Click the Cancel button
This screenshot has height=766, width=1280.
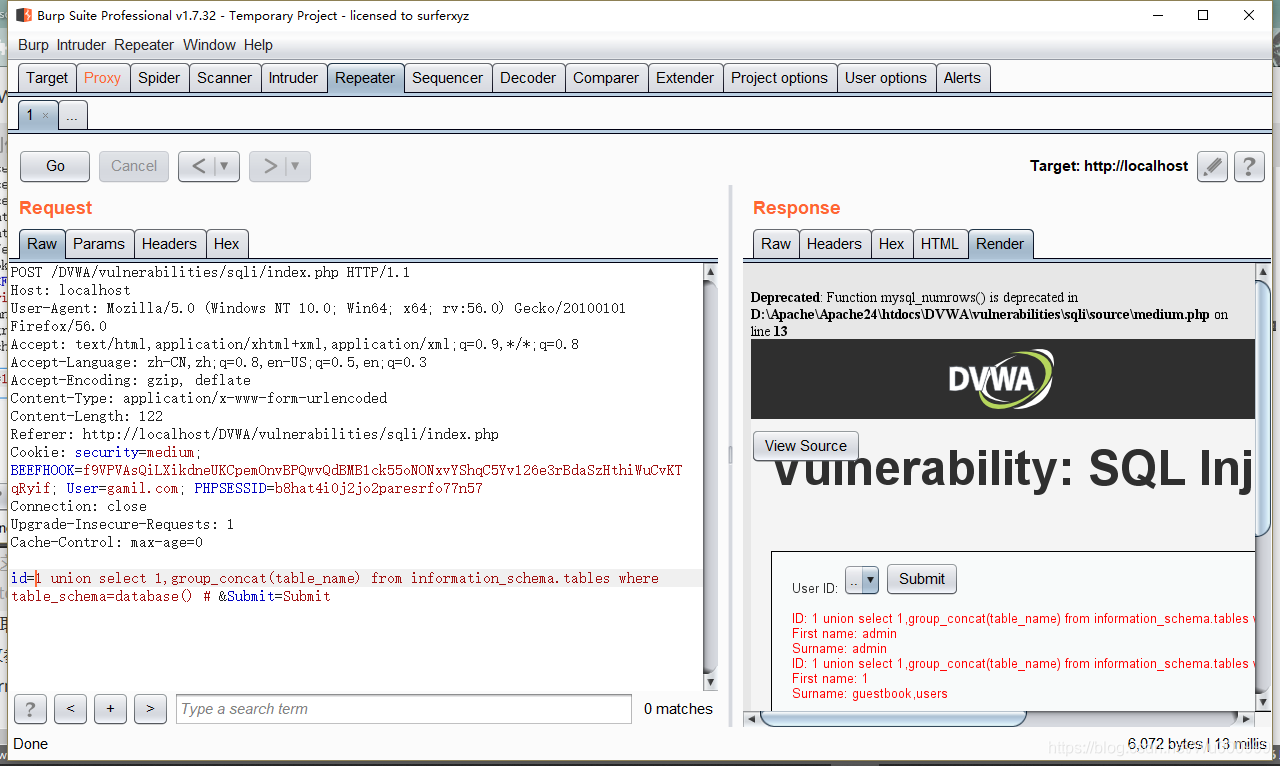[134, 166]
